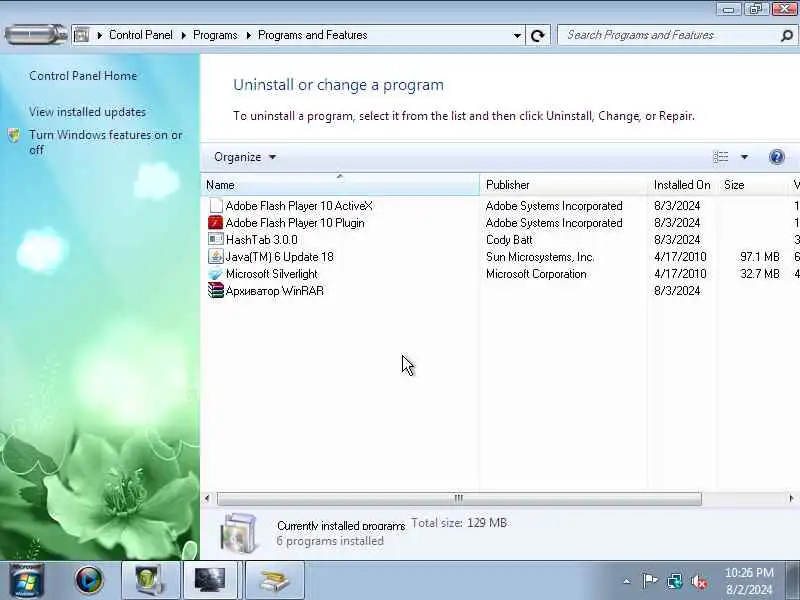Click the search magnifier icon
The image size is (800, 600).
(786, 36)
